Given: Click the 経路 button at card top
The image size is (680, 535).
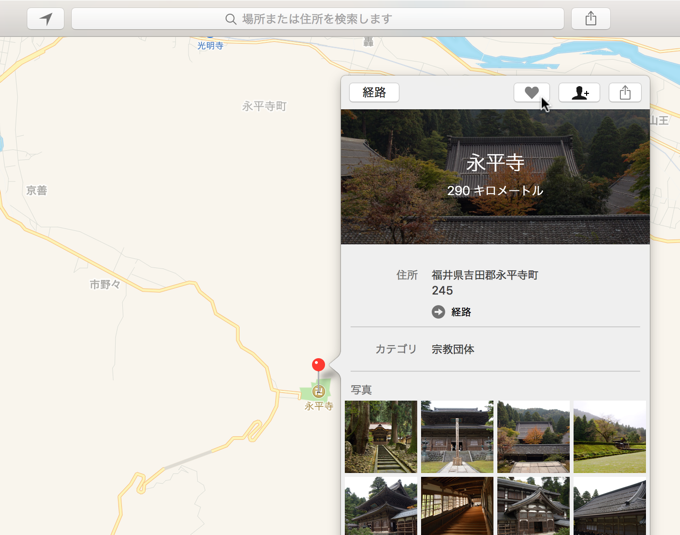Looking at the screenshot, I should (374, 92).
